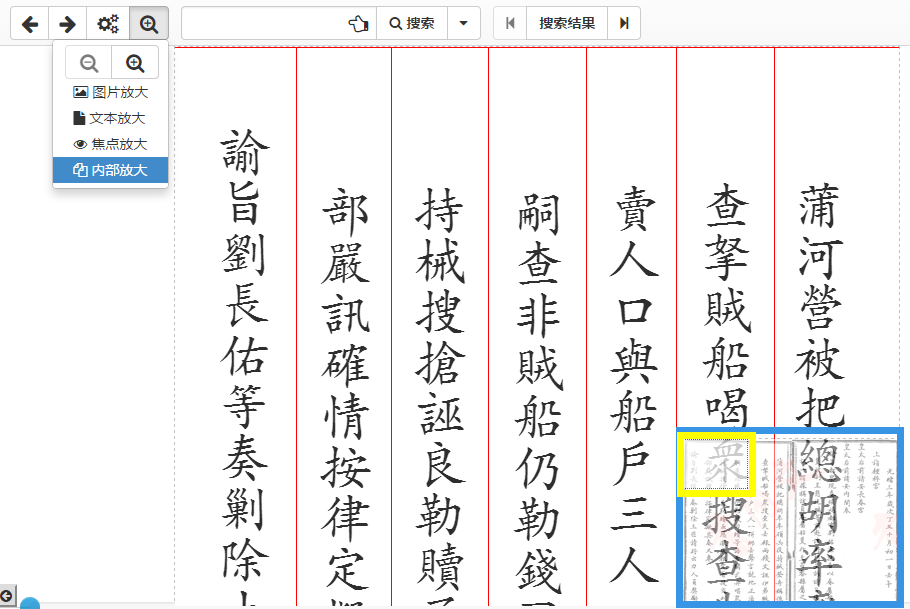Open the search options dropdown arrow
Image resolution: width=910 pixels, height=609 pixels.
click(x=463, y=24)
